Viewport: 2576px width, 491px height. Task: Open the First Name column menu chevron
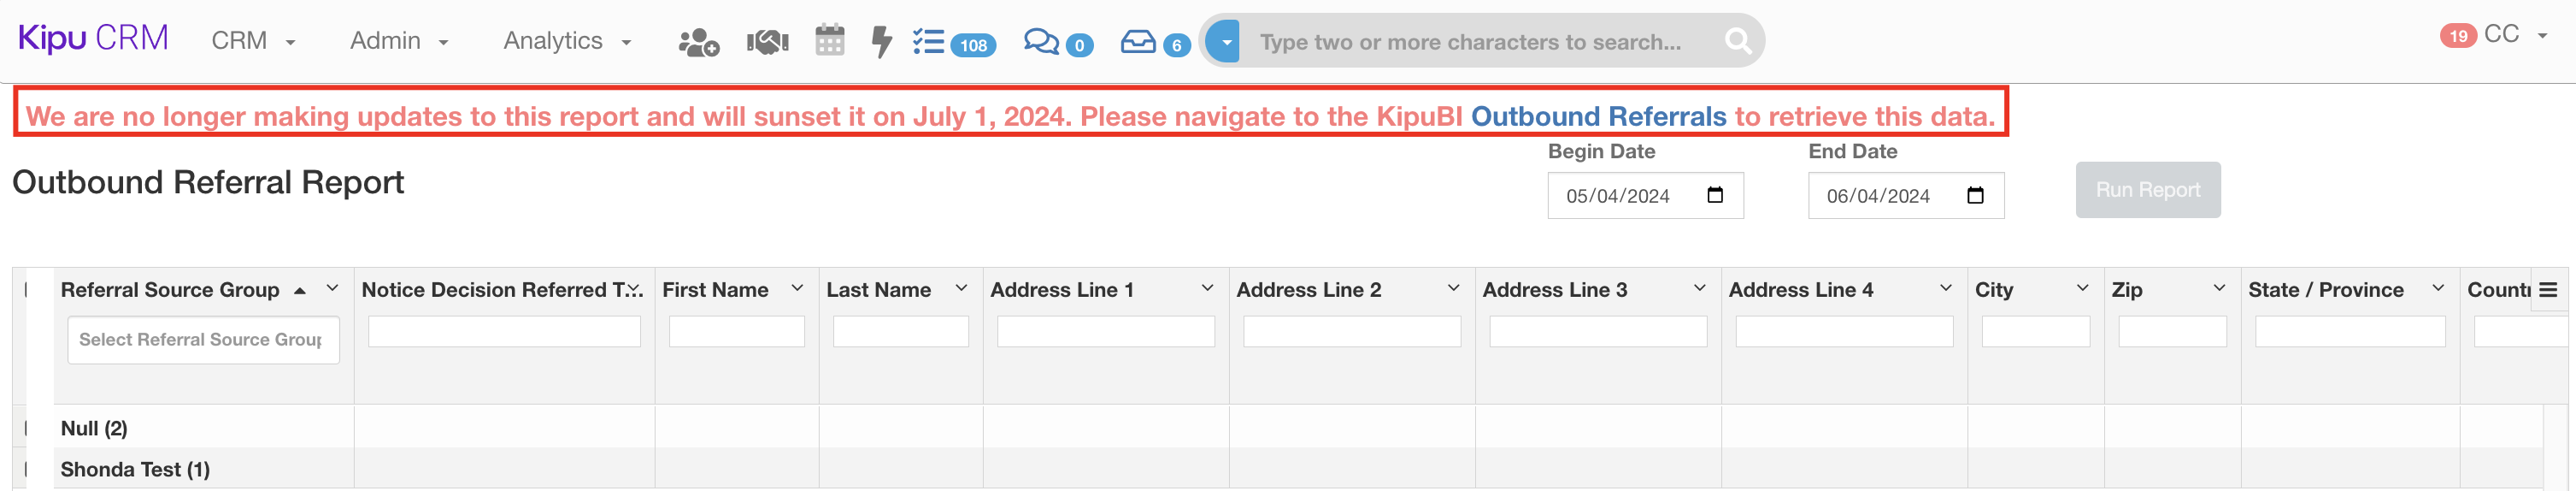pyautogui.click(x=797, y=289)
